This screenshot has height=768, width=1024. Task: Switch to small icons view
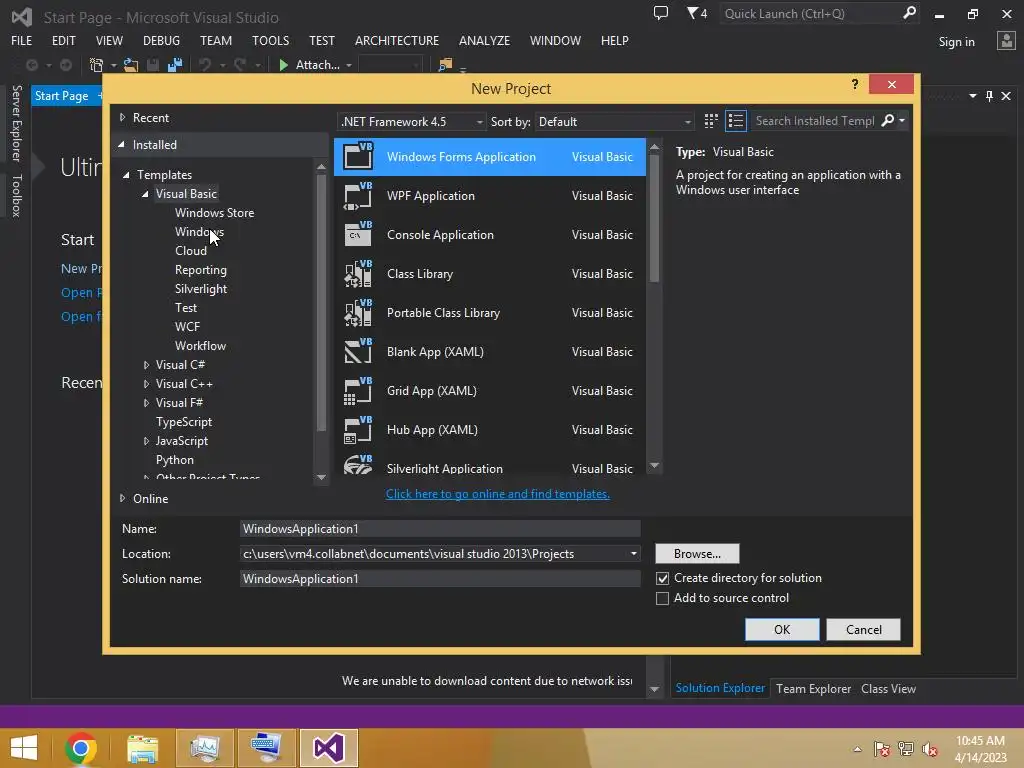pyautogui.click(x=711, y=121)
